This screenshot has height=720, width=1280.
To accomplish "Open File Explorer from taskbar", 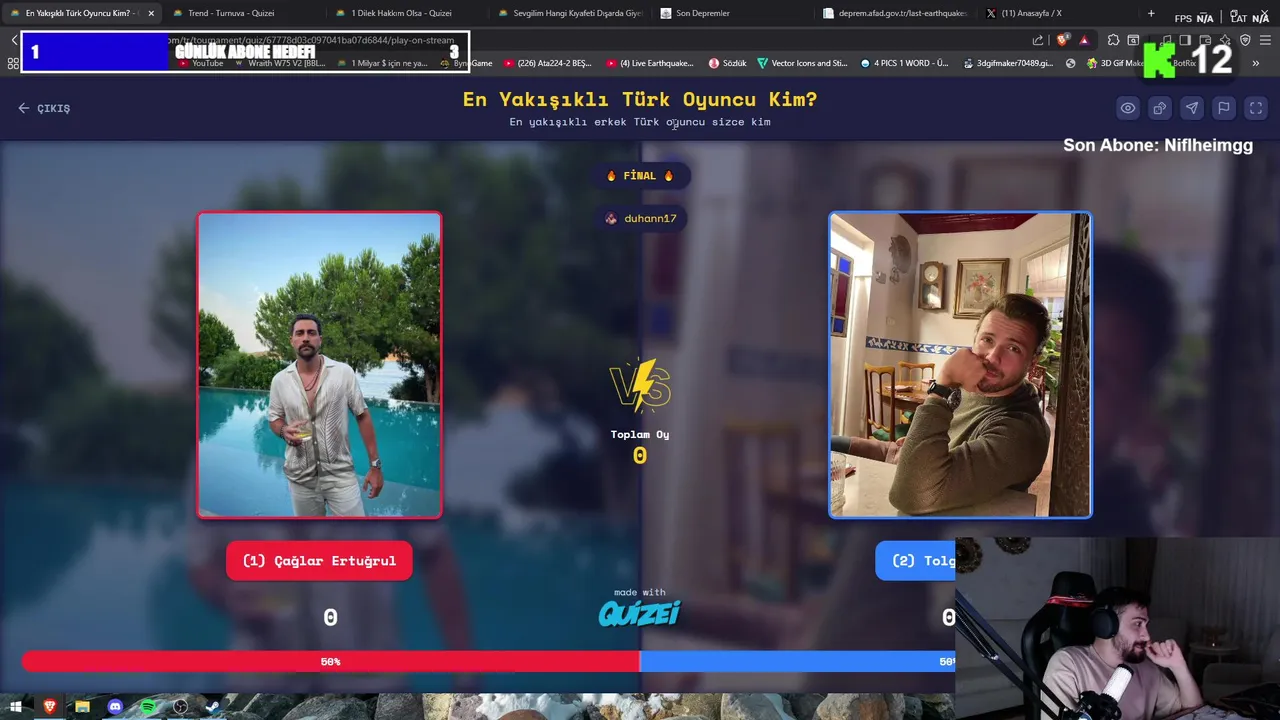I will click(x=82, y=707).
